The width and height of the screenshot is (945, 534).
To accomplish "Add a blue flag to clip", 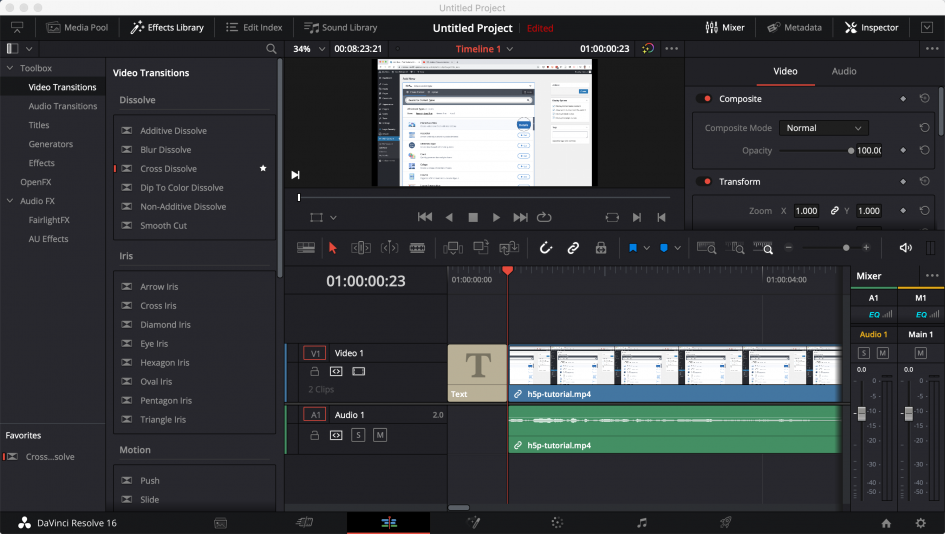I will point(633,248).
